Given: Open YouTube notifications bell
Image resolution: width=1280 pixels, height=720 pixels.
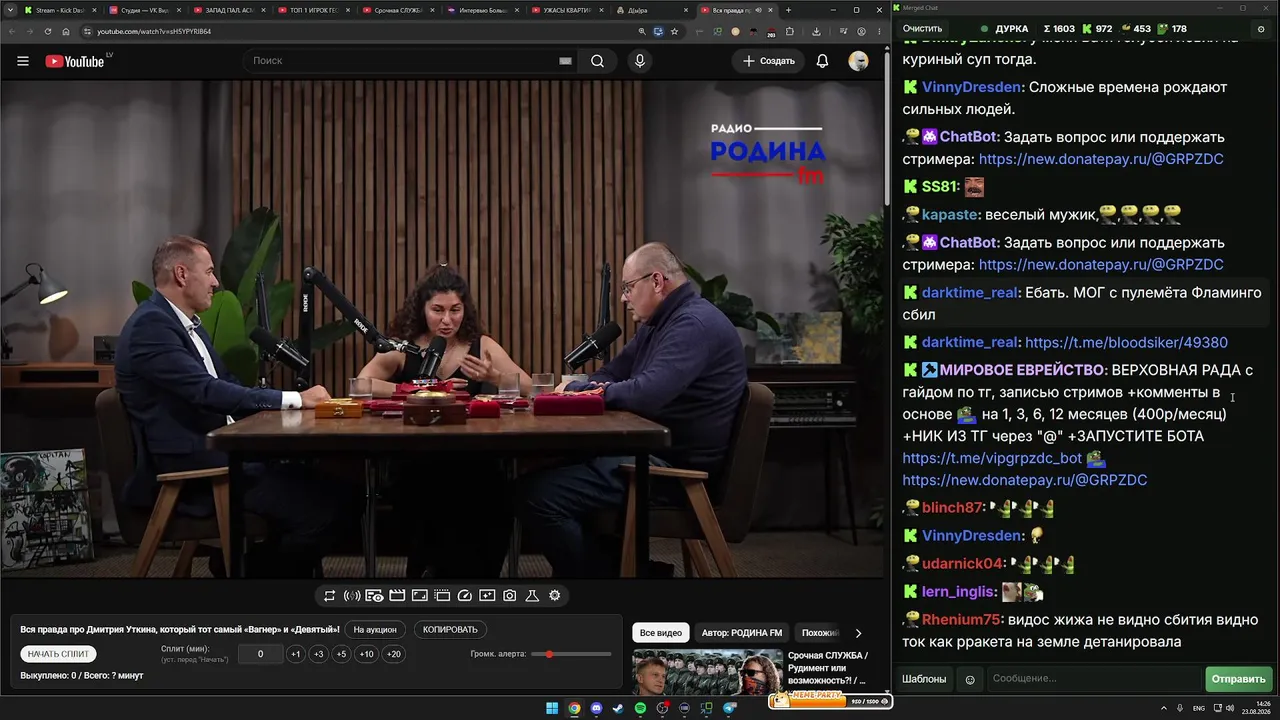Looking at the screenshot, I should pyautogui.click(x=822, y=61).
